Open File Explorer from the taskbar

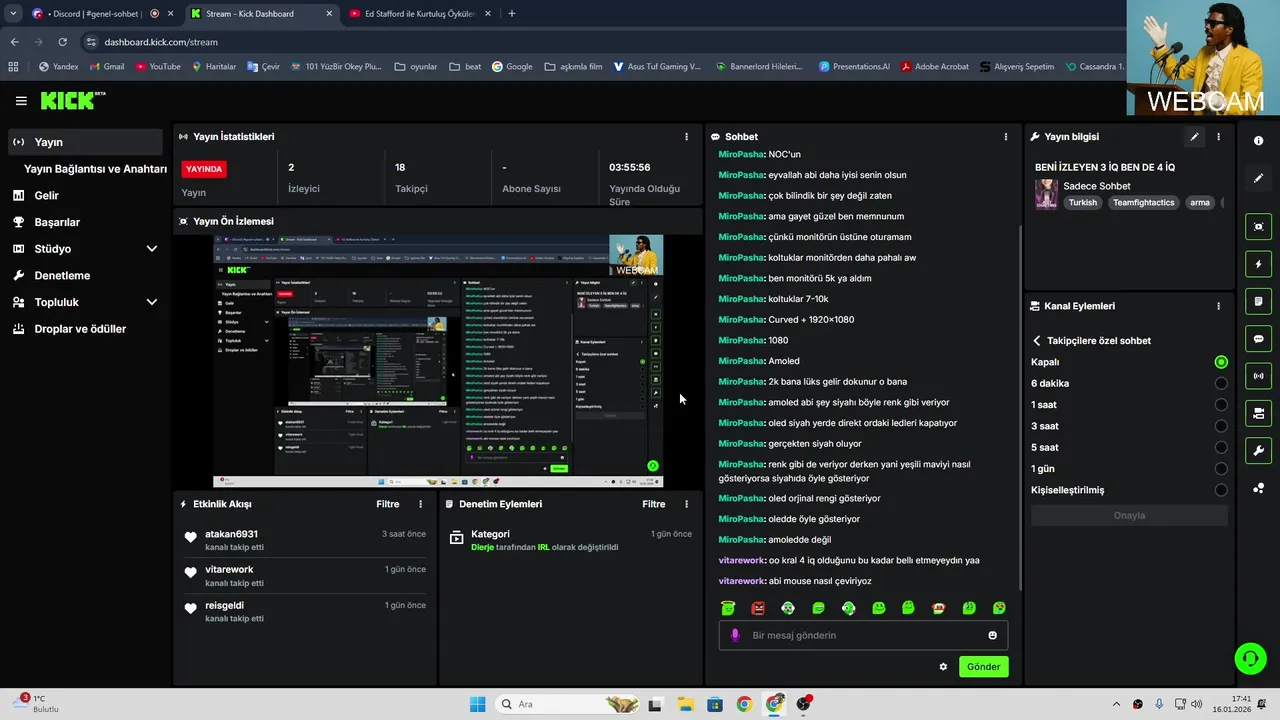685,704
